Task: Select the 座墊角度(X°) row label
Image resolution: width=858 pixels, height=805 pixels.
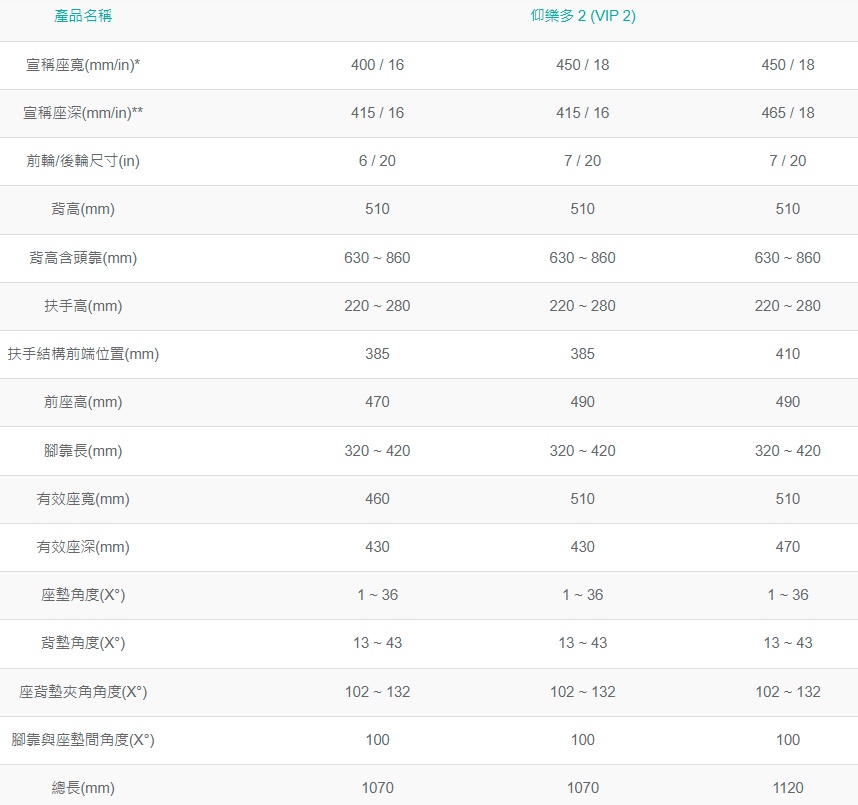Action: pyautogui.click(x=83, y=595)
